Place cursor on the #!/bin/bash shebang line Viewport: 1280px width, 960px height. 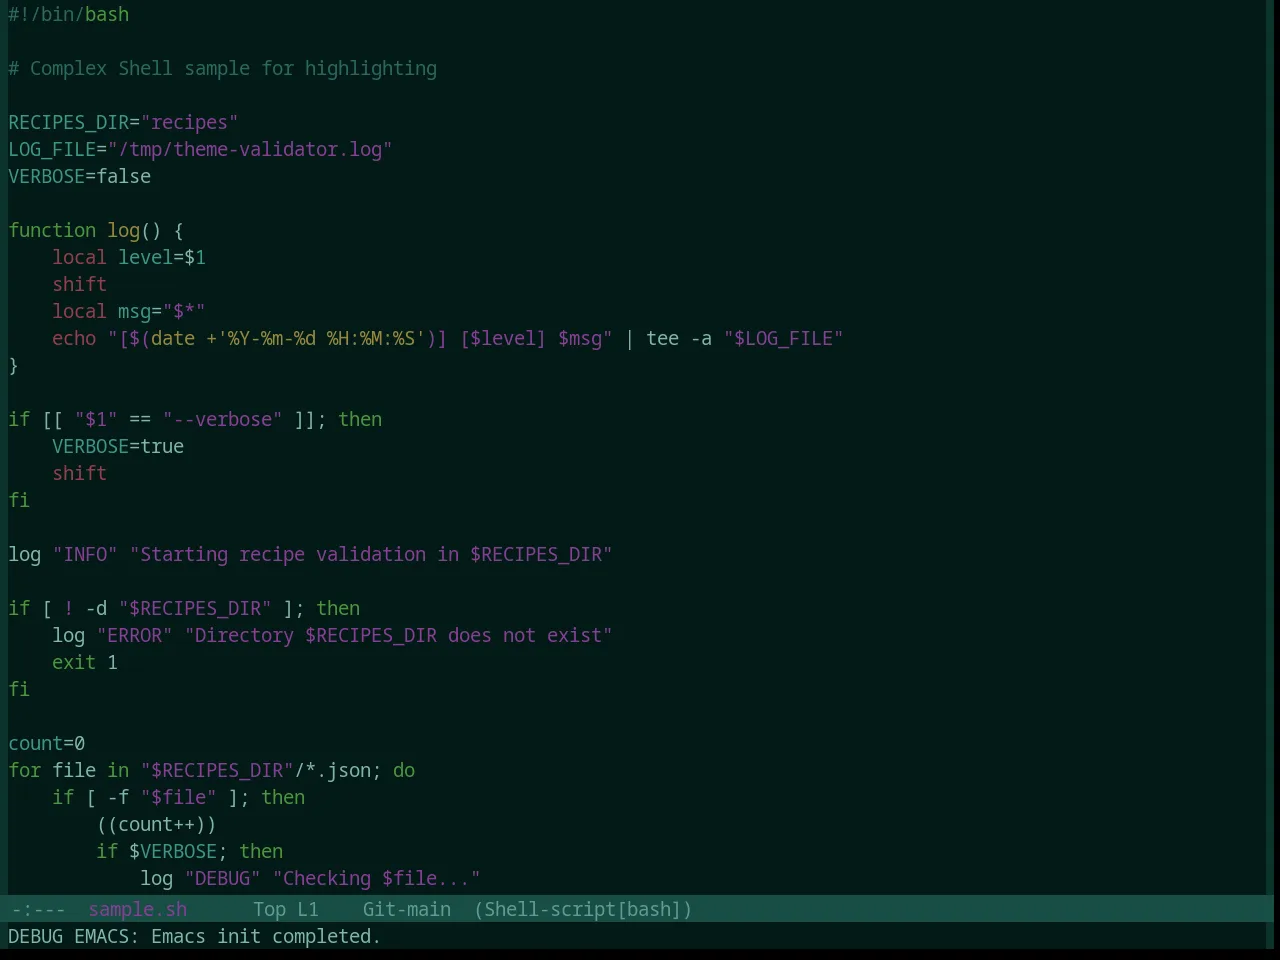tap(69, 14)
